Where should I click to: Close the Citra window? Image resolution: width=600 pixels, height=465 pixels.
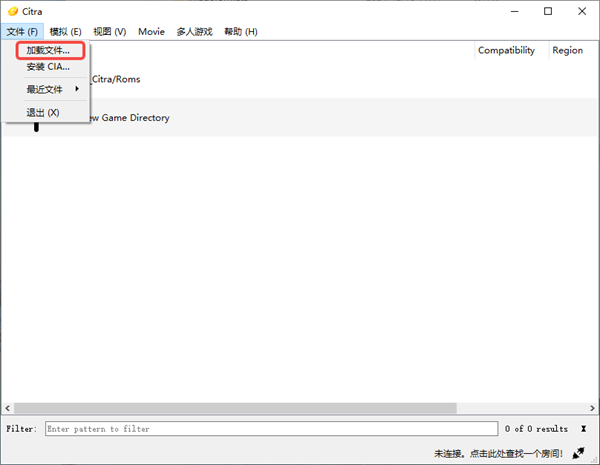click(582, 11)
